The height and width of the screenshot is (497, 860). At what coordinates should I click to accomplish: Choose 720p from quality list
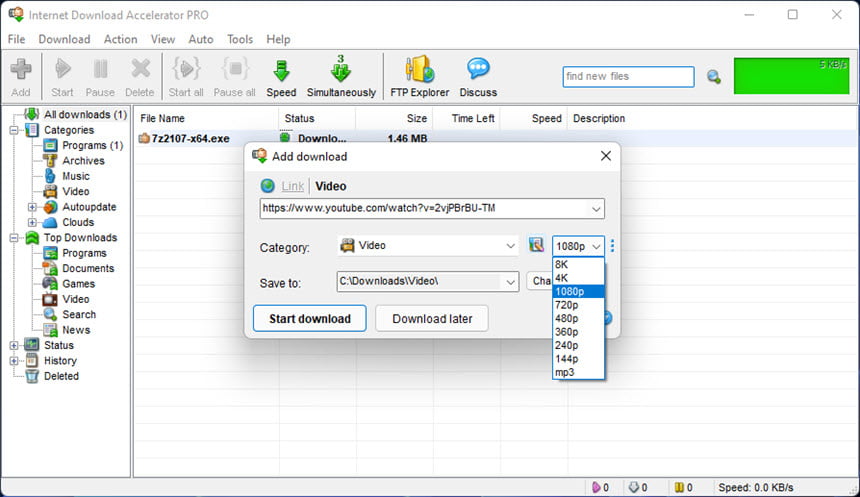pos(578,305)
